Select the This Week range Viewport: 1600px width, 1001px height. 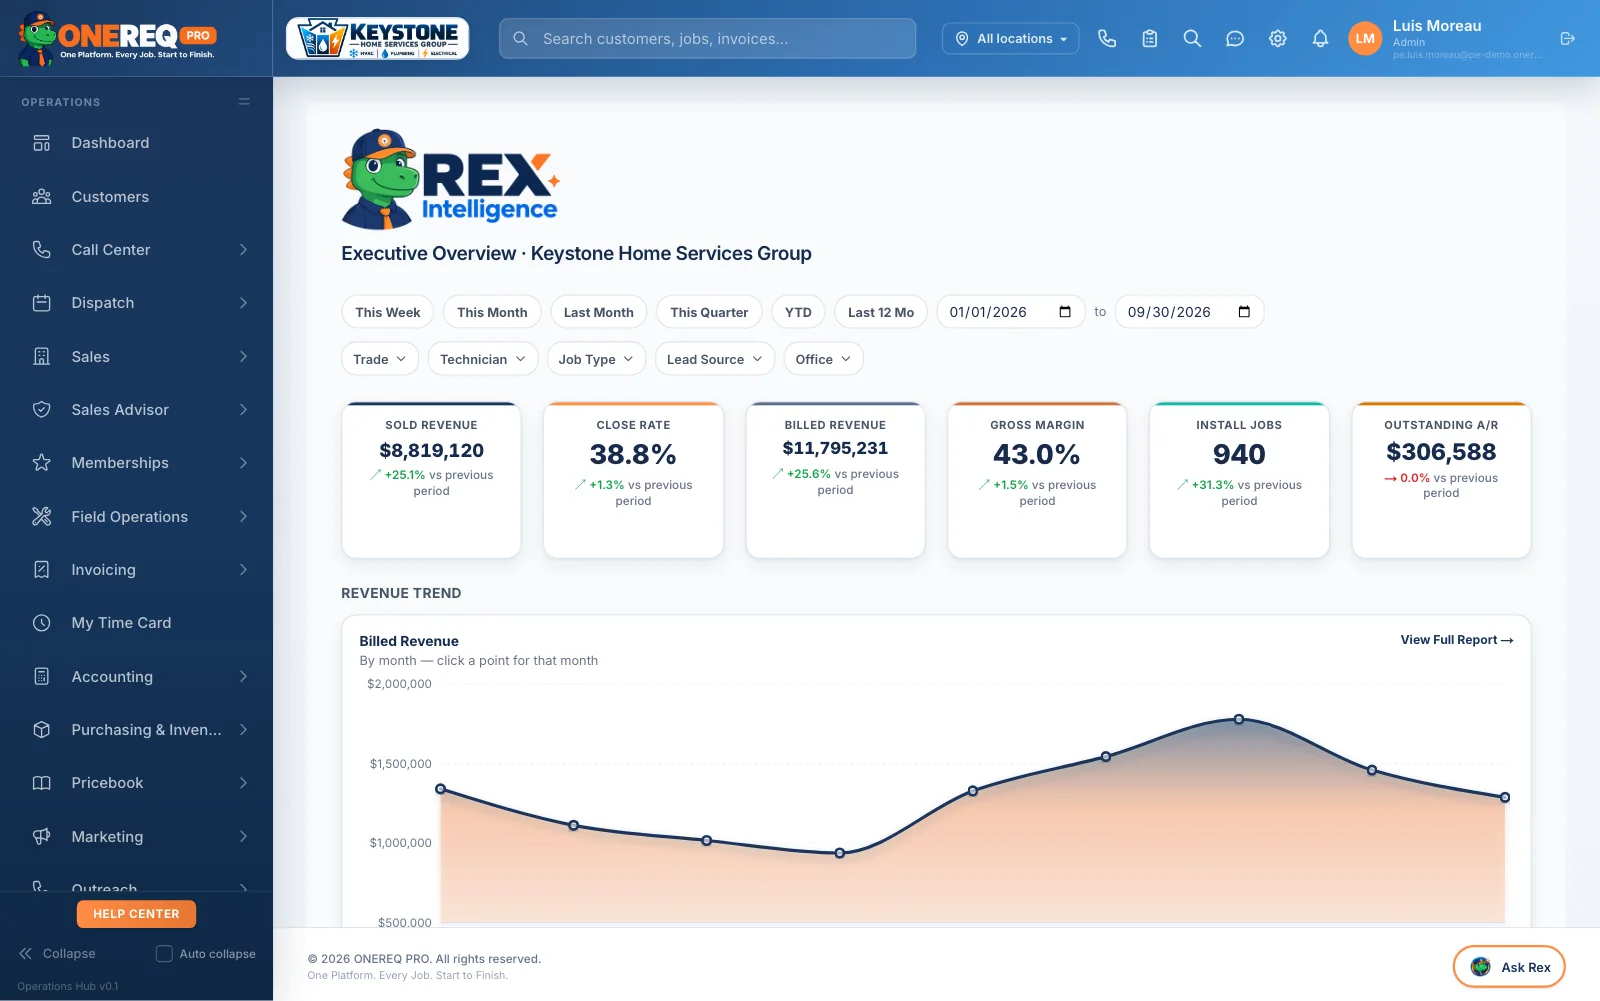click(x=387, y=312)
